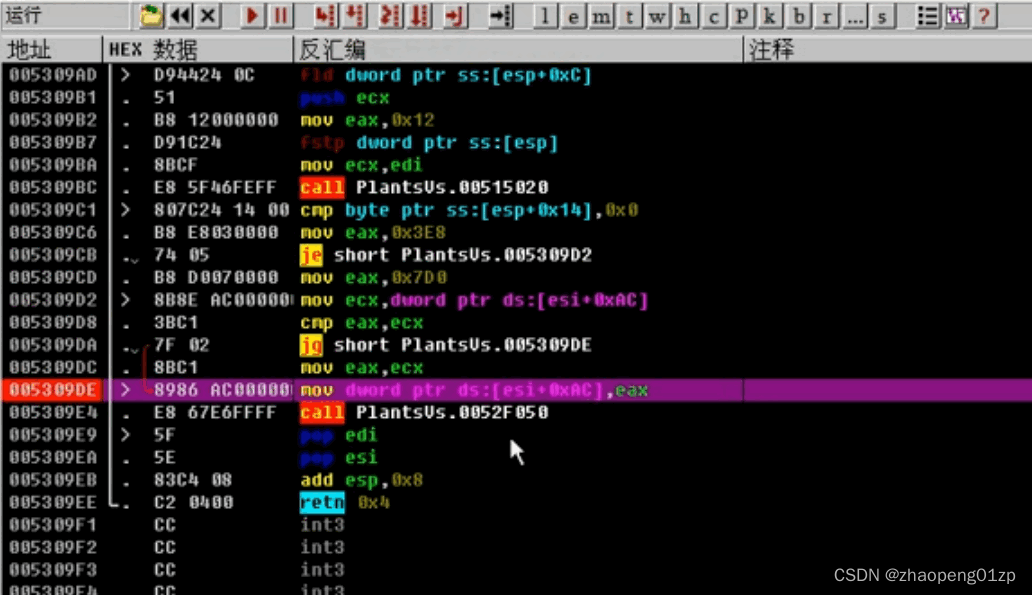Select the mov eax,ecx instruction at 005309DC
The image size is (1032, 595).
pyautogui.click(x=361, y=367)
